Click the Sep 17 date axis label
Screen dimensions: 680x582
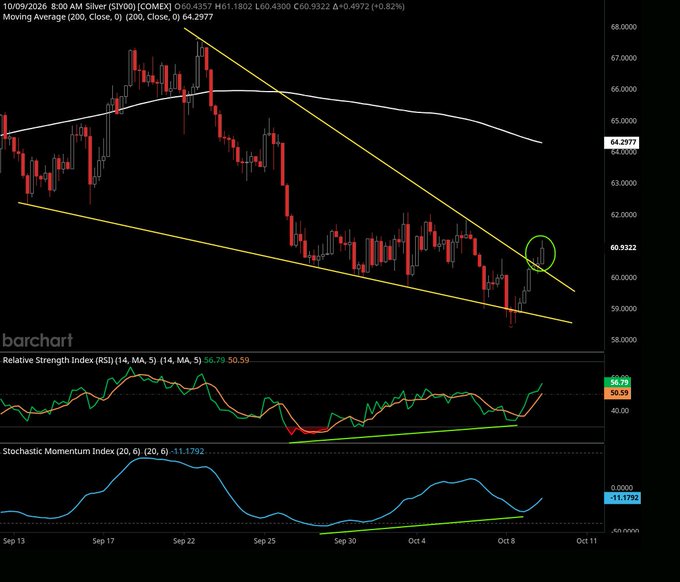[103, 541]
